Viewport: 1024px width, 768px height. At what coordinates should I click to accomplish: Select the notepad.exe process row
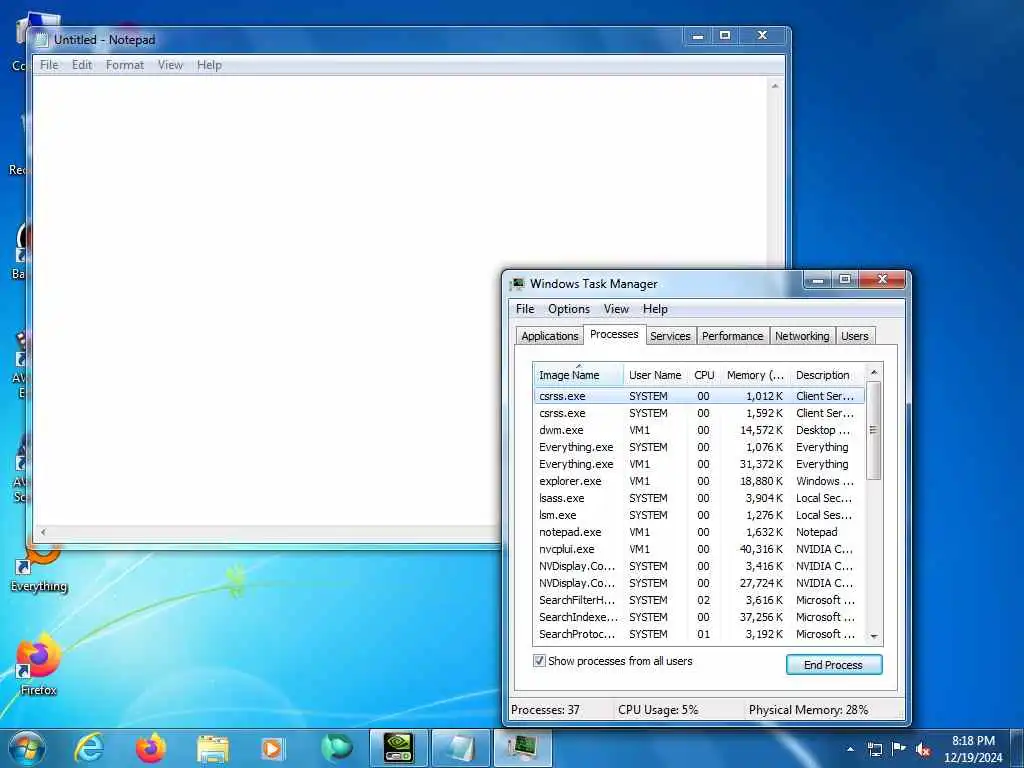pyautogui.click(x=699, y=532)
